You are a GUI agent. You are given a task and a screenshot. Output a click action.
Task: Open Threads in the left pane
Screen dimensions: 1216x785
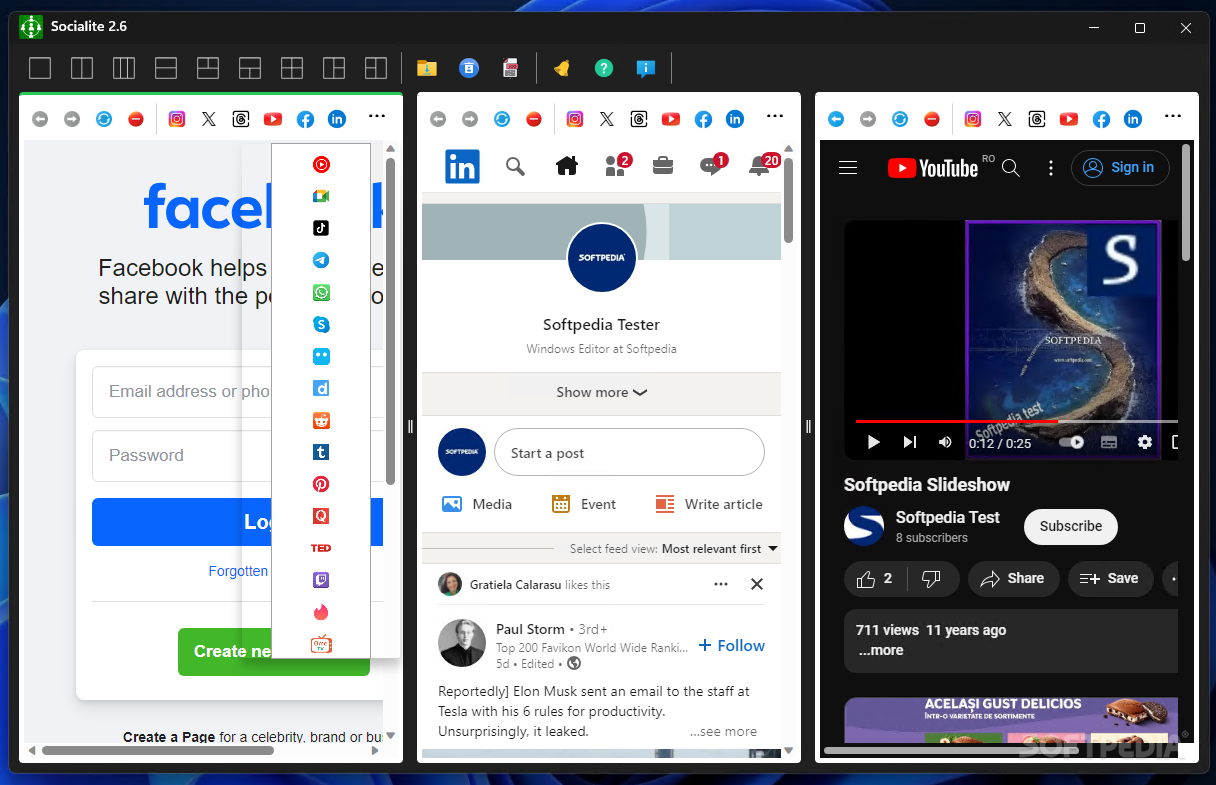click(241, 119)
